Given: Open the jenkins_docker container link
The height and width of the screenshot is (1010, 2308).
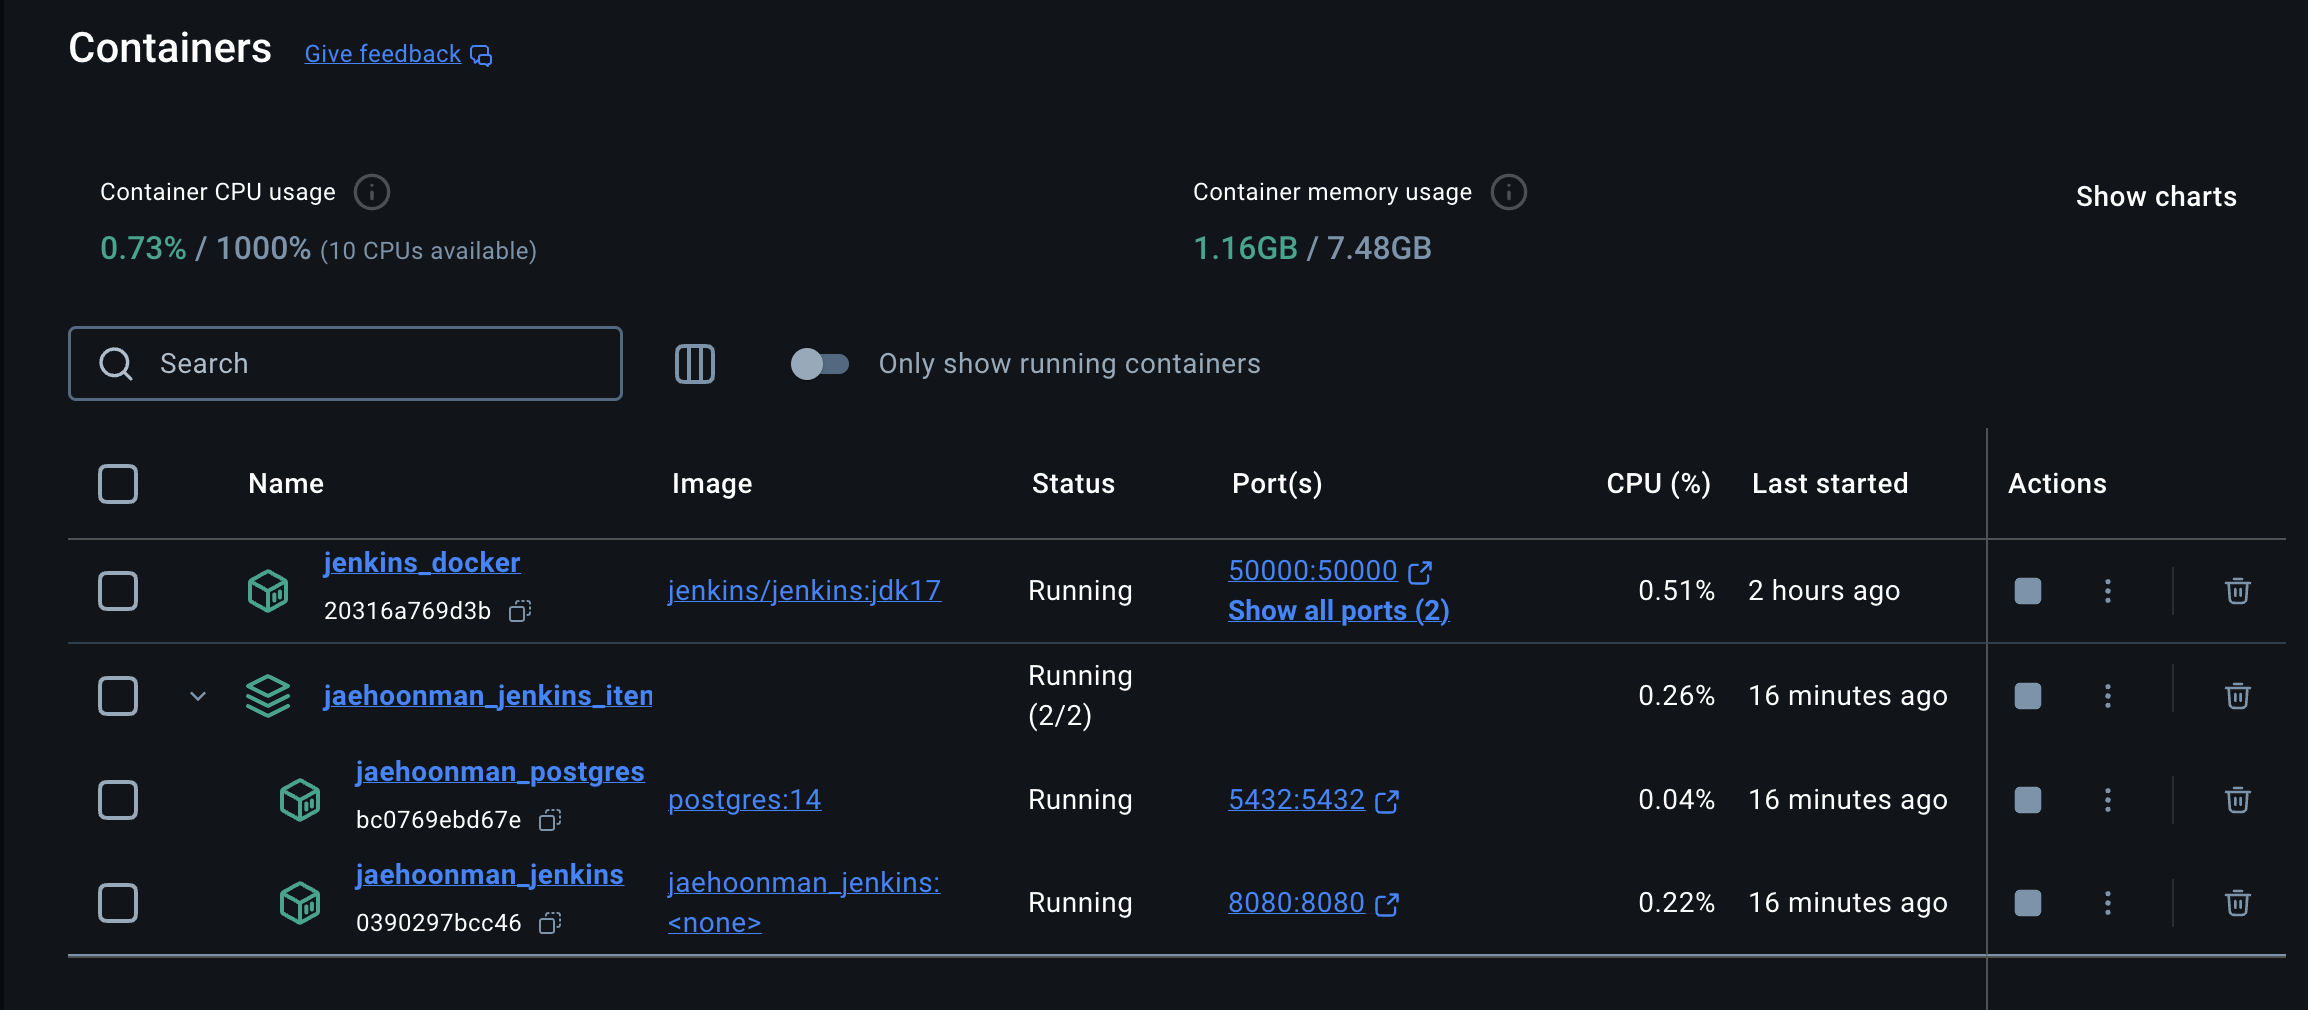Looking at the screenshot, I should coord(422,563).
